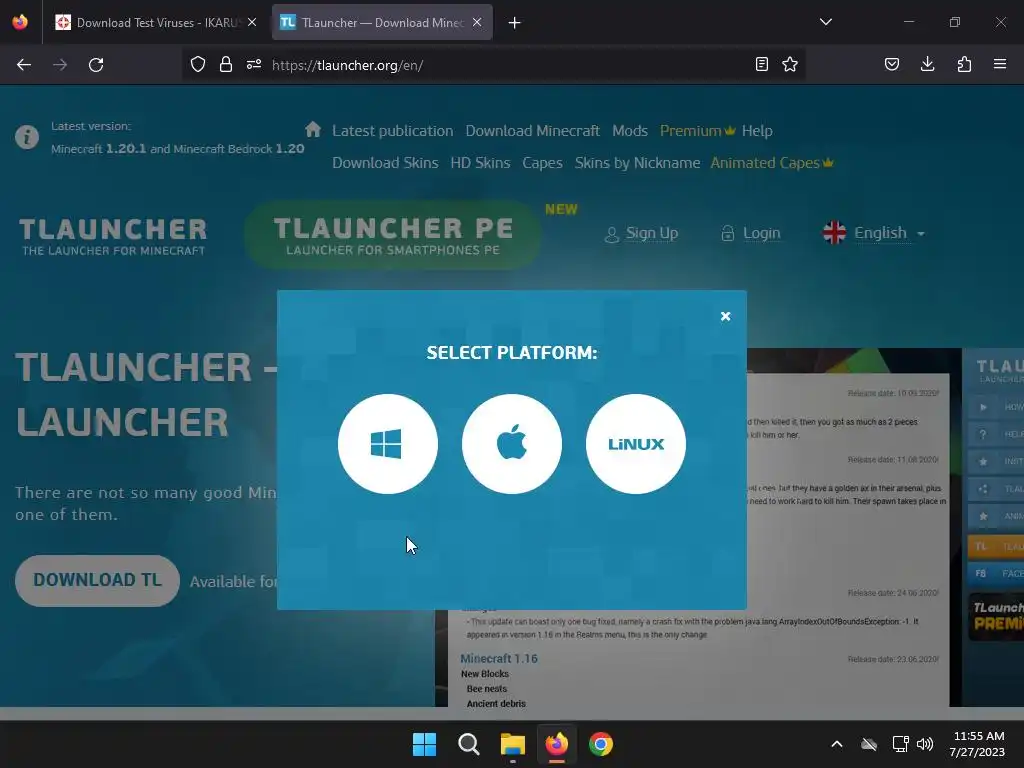The image size is (1024, 768).
Task: Open Animated Capes link
Action: point(771,163)
